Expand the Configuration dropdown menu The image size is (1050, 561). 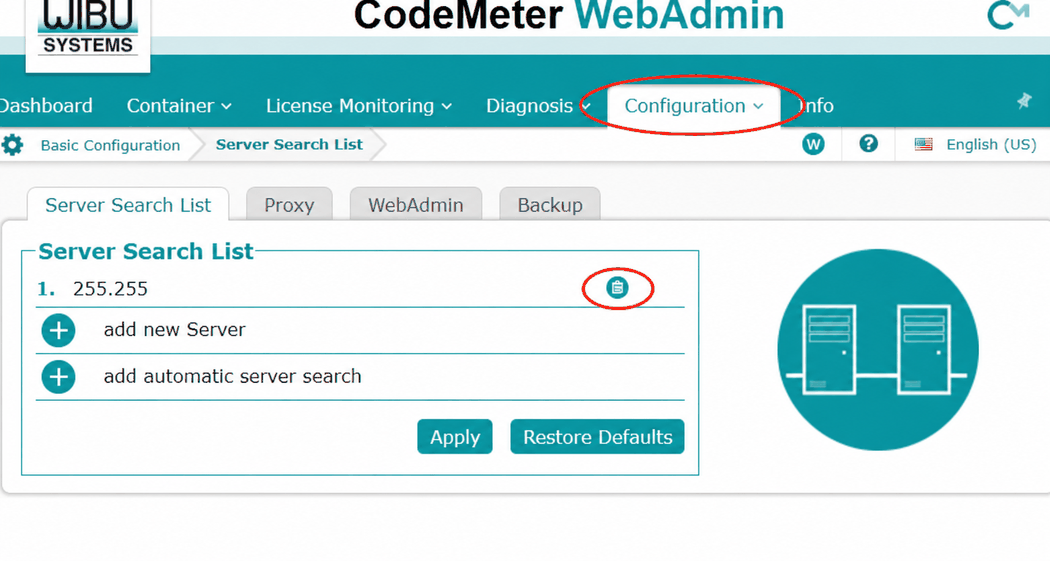pyautogui.click(x=694, y=106)
